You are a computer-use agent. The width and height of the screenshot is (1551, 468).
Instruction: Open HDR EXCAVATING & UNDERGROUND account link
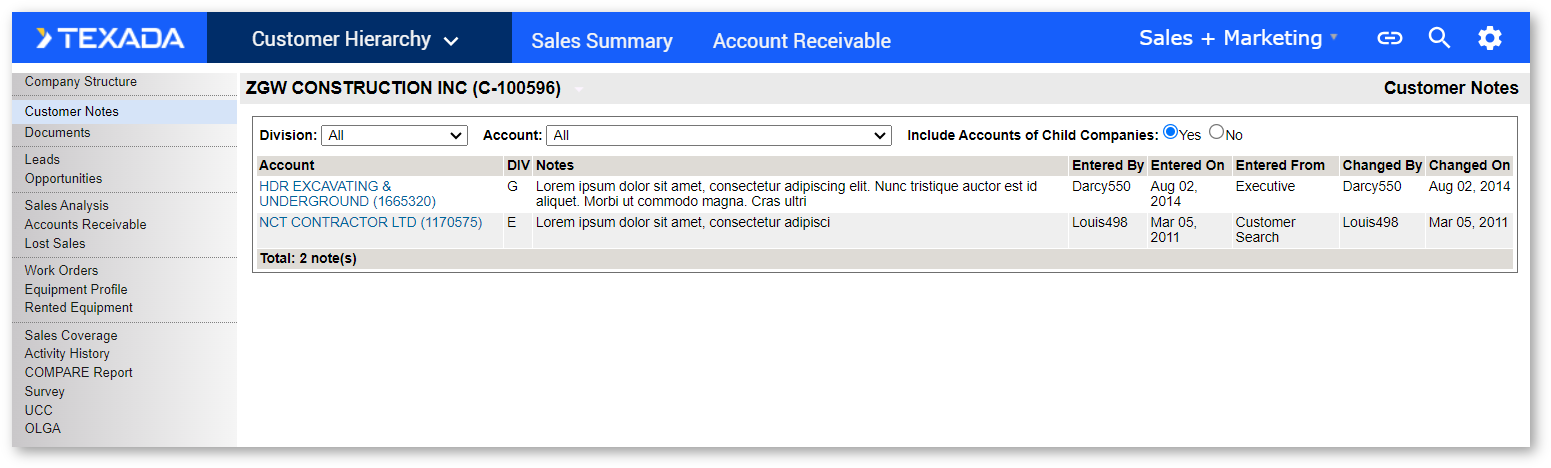click(347, 194)
